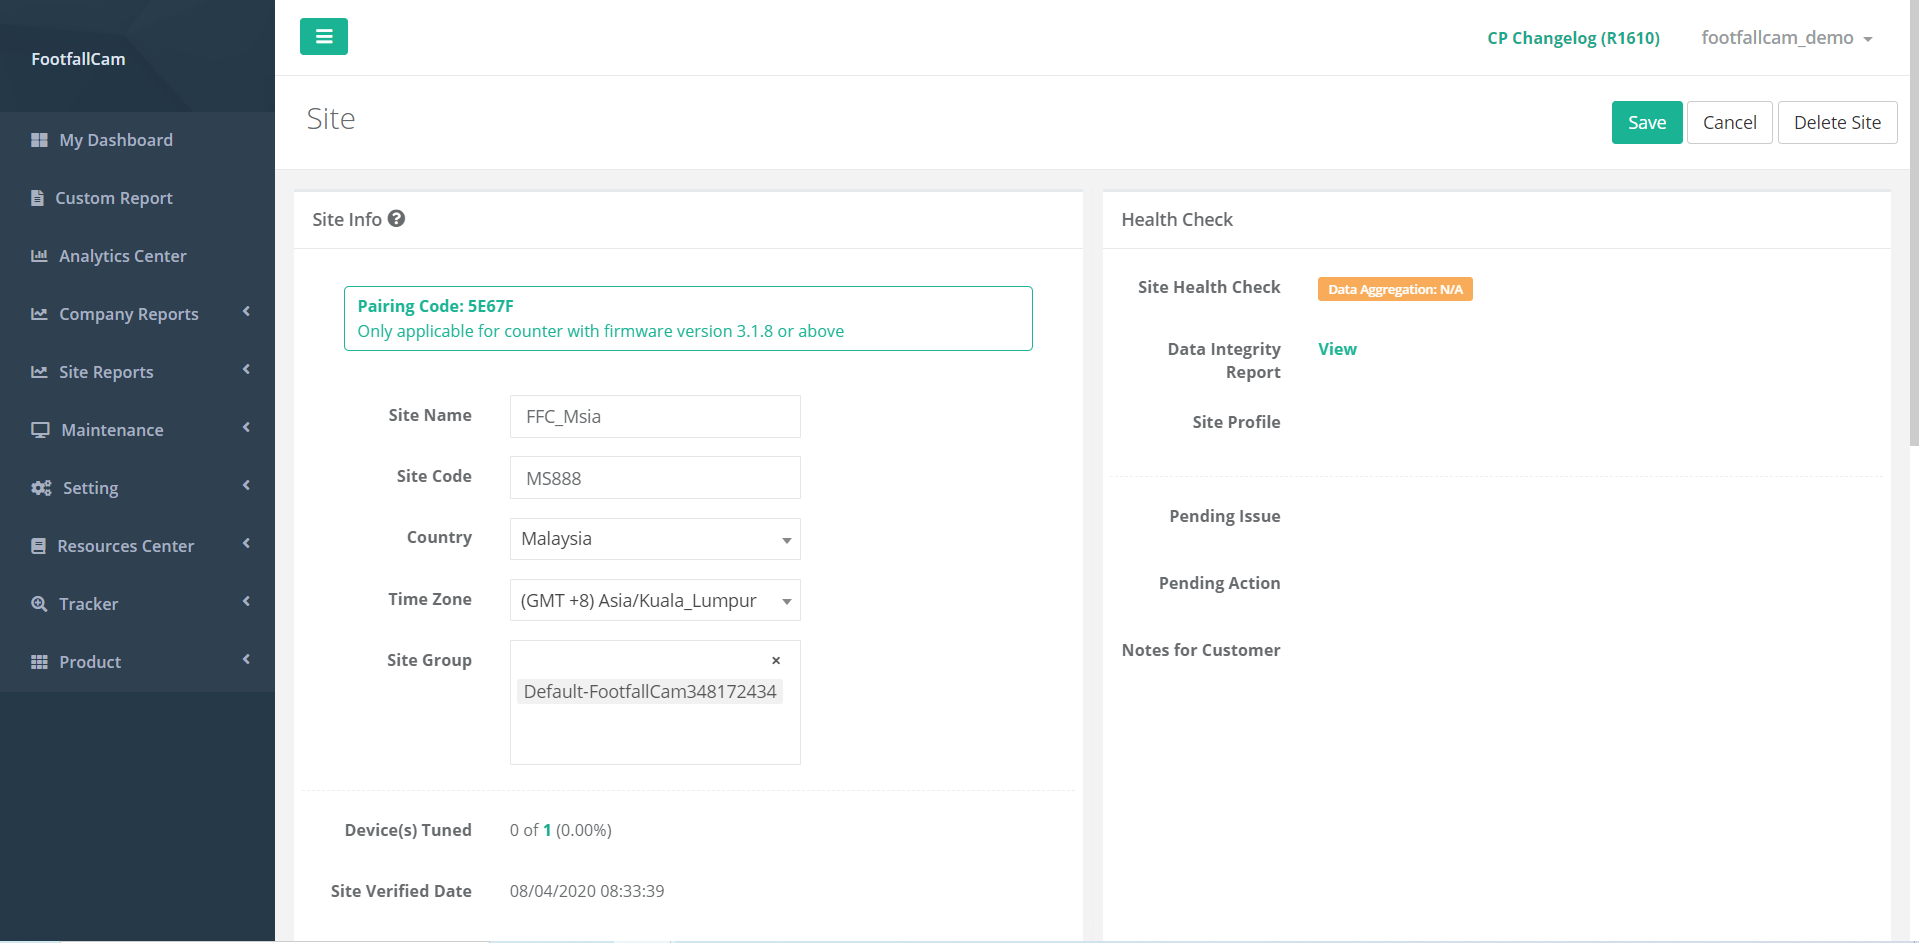
Task: Click the Analytics Center chart icon
Action: point(39,256)
